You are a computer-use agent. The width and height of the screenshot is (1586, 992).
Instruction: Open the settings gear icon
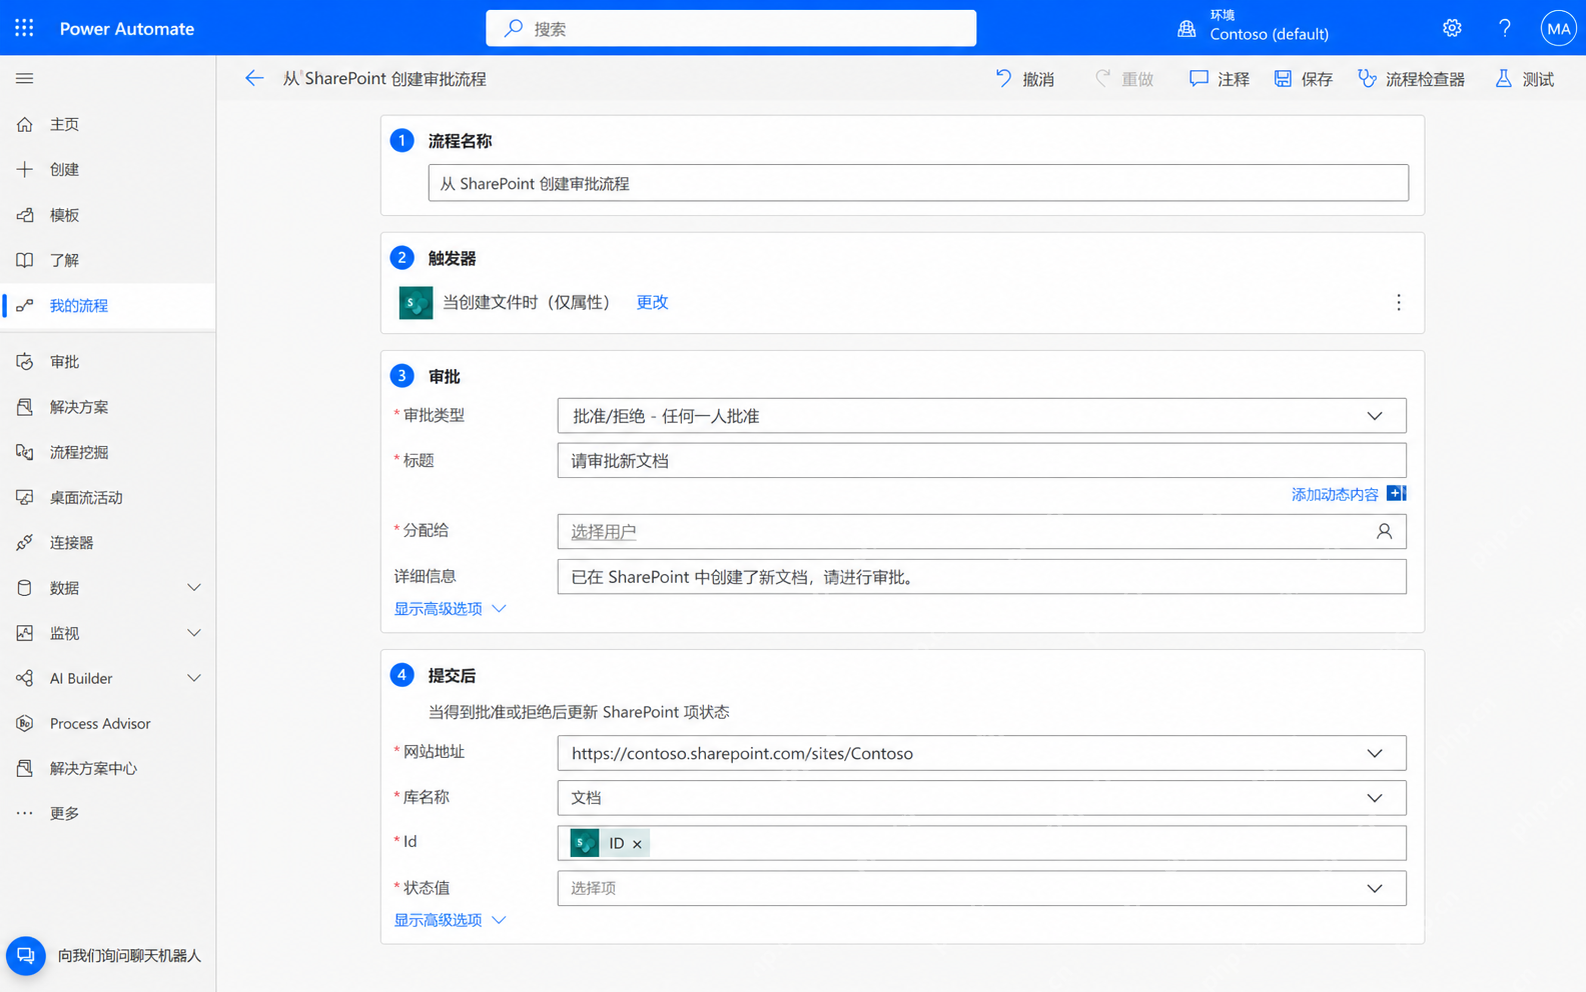click(x=1452, y=28)
